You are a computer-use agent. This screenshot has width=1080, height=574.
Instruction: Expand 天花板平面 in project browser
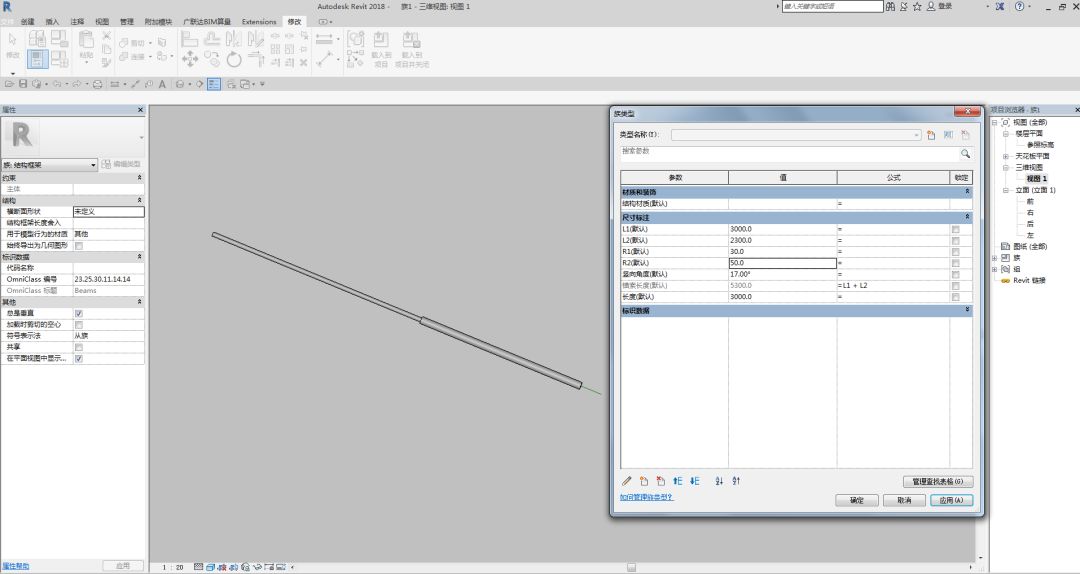(1006, 156)
